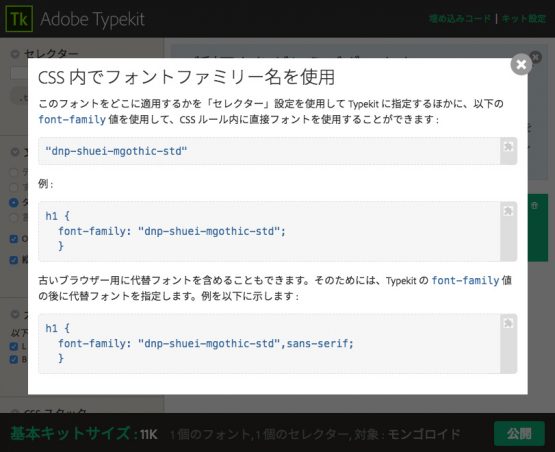This screenshot has height=452, width=555.
Task: Uncheck the checkbox labeled starting with B
Action: [14, 359]
